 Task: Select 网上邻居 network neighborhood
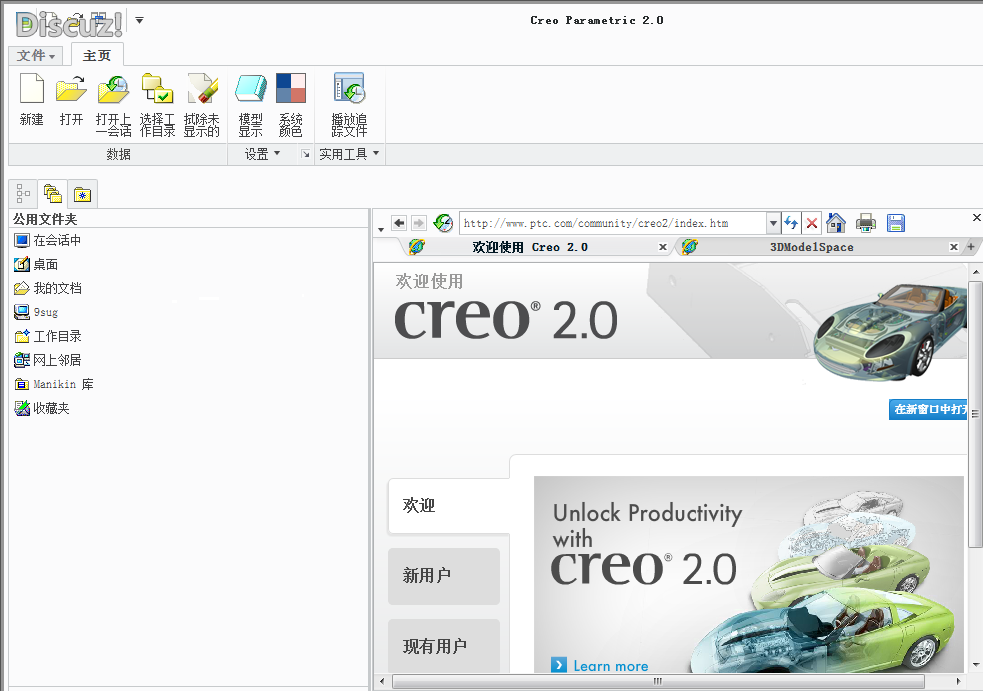point(48,360)
